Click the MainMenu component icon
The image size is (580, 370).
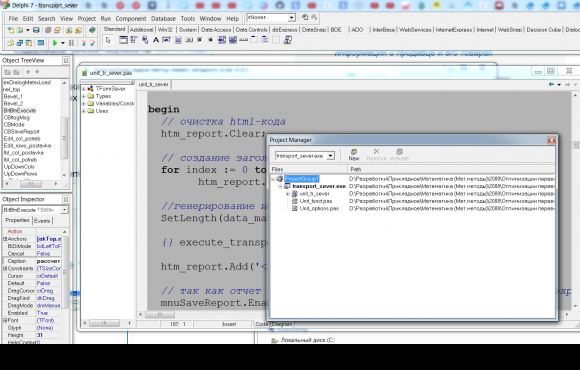134,40
